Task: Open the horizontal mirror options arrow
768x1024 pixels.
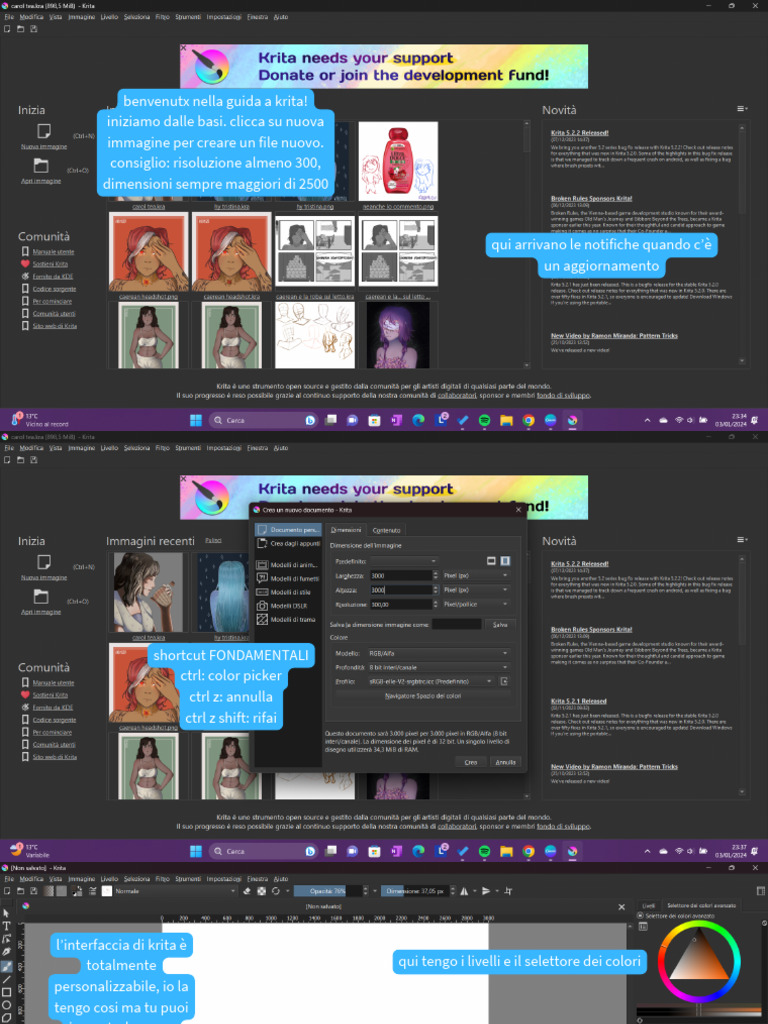Action: tap(474, 891)
